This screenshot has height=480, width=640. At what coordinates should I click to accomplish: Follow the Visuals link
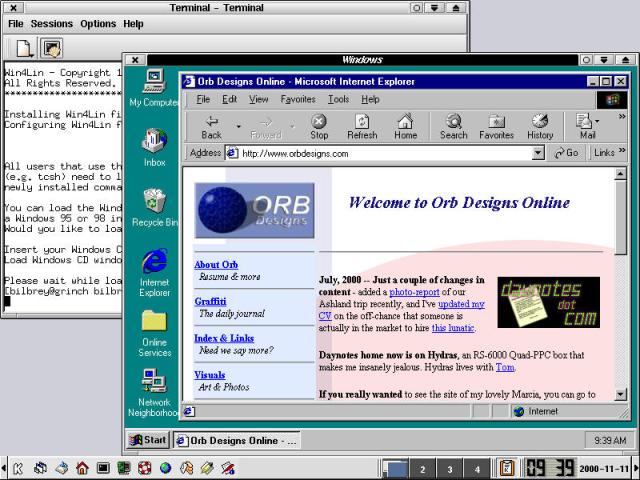point(210,375)
